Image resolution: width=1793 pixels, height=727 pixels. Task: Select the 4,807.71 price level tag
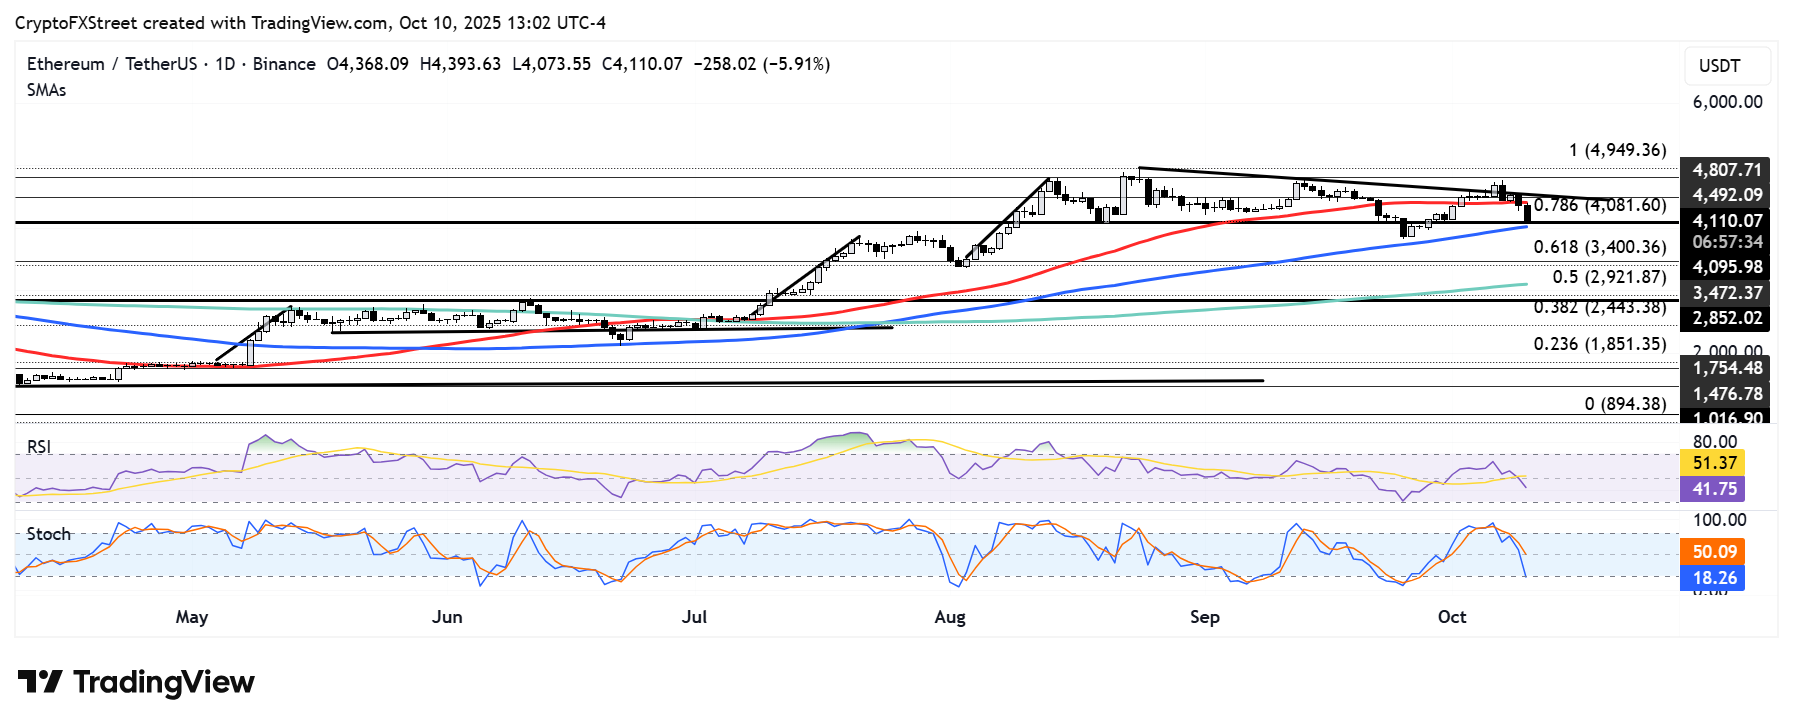point(1726,170)
